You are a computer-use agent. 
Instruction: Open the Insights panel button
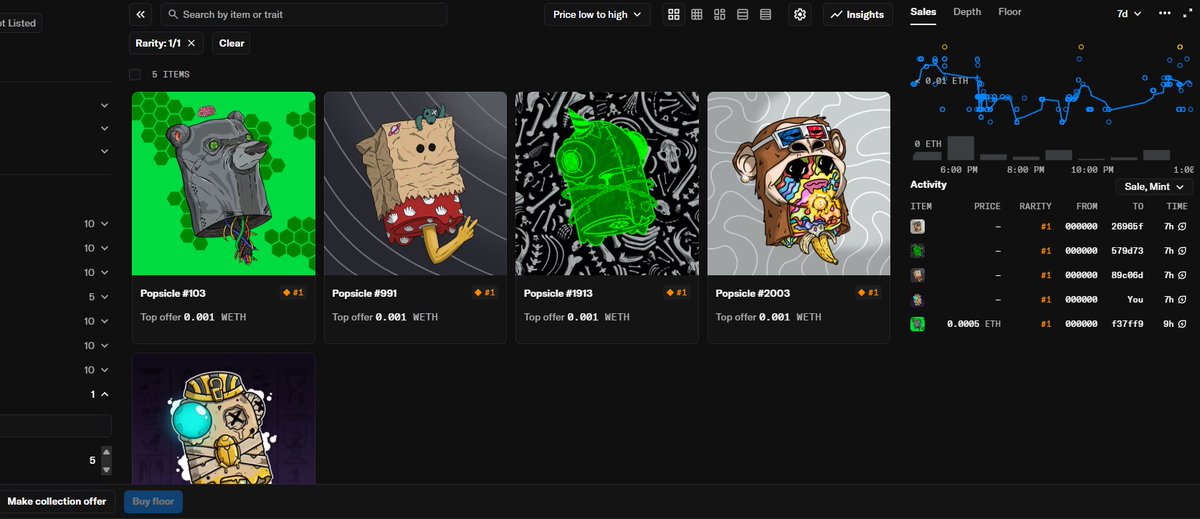click(857, 14)
